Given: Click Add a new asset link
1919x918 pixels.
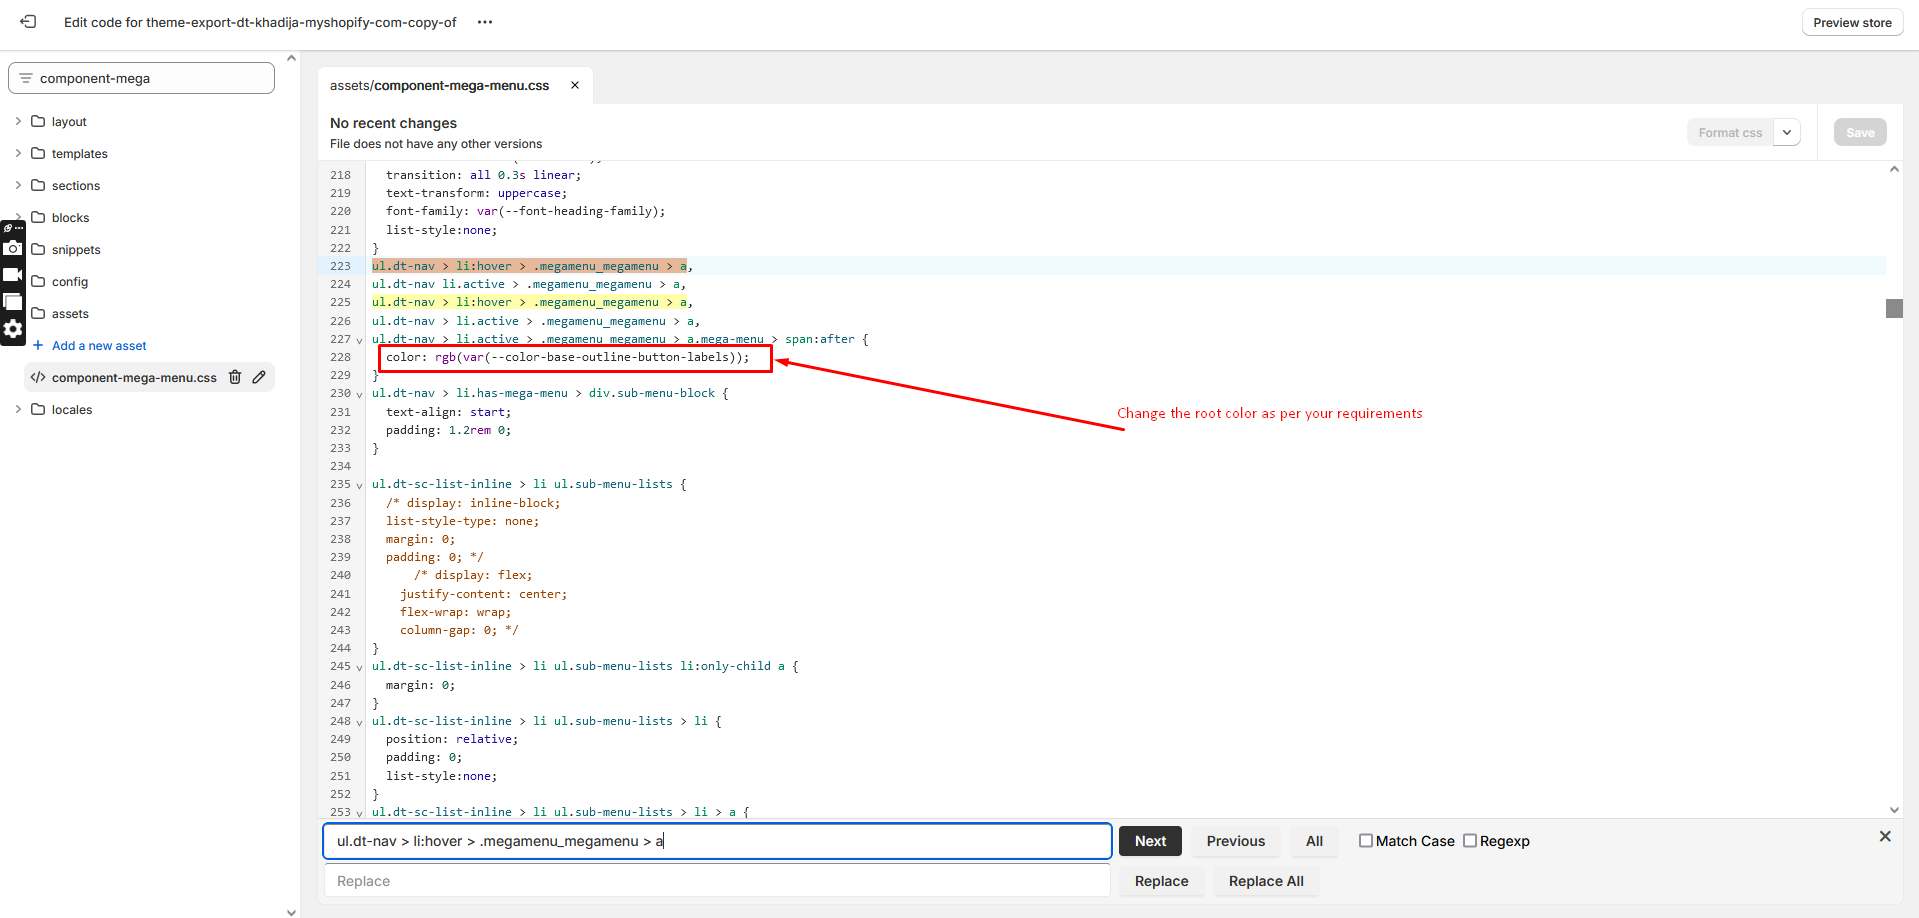Looking at the screenshot, I should [99, 345].
